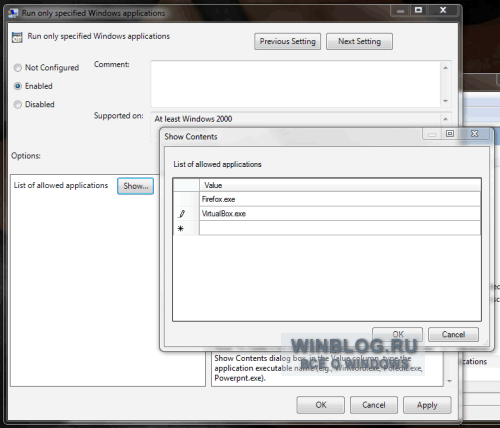Viewport: 500px width, 428px height.
Task: Select the Not Configured radio button
Action: tap(18, 68)
